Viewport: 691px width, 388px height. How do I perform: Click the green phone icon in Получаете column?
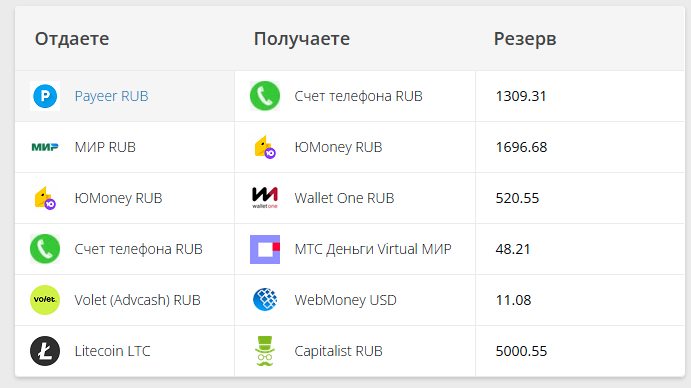pyautogui.click(x=265, y=96)
